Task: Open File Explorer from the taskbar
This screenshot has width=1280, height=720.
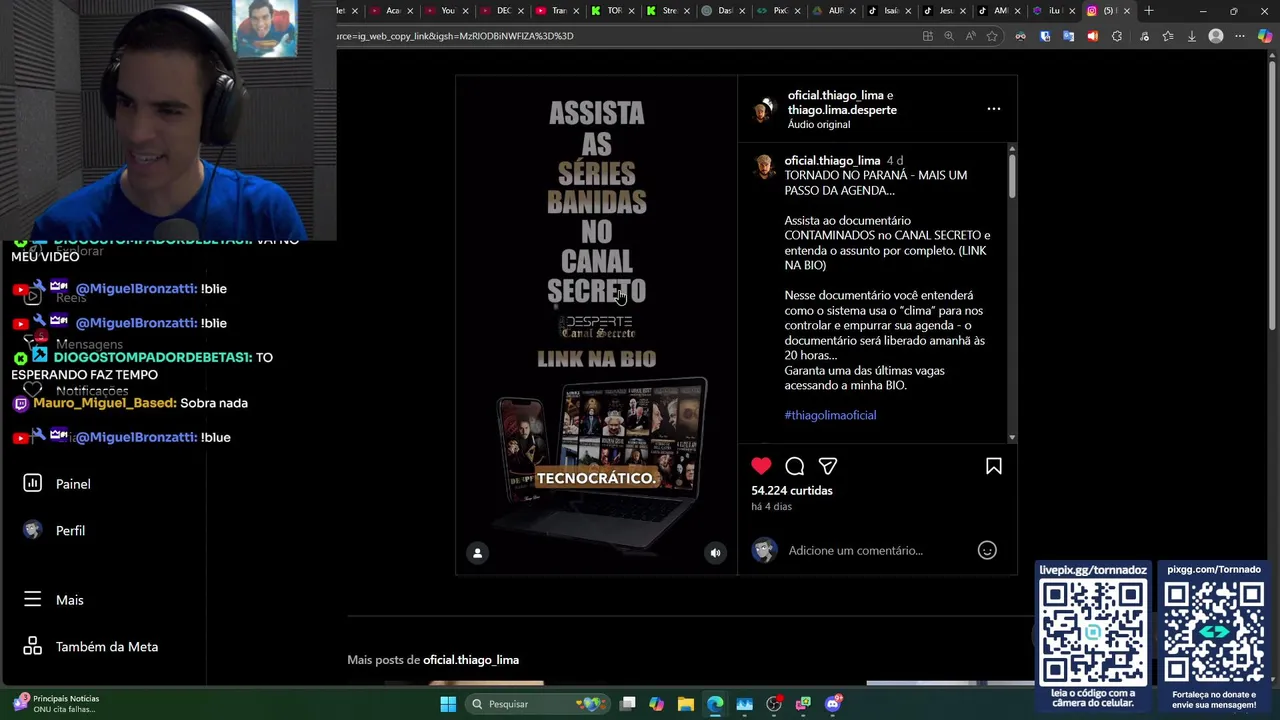Action: (686, 704)
